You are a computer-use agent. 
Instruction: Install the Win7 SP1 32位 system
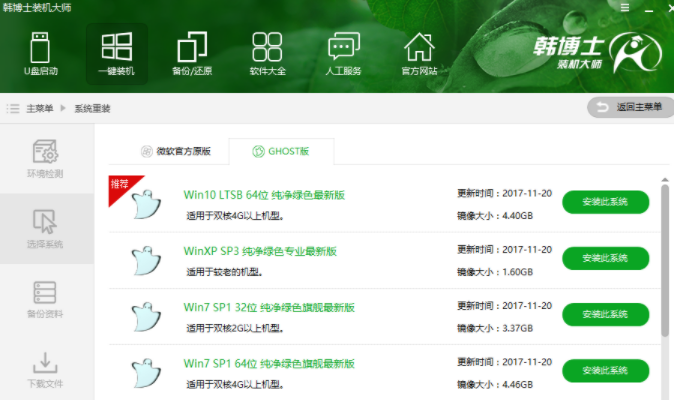click(605, 315)
